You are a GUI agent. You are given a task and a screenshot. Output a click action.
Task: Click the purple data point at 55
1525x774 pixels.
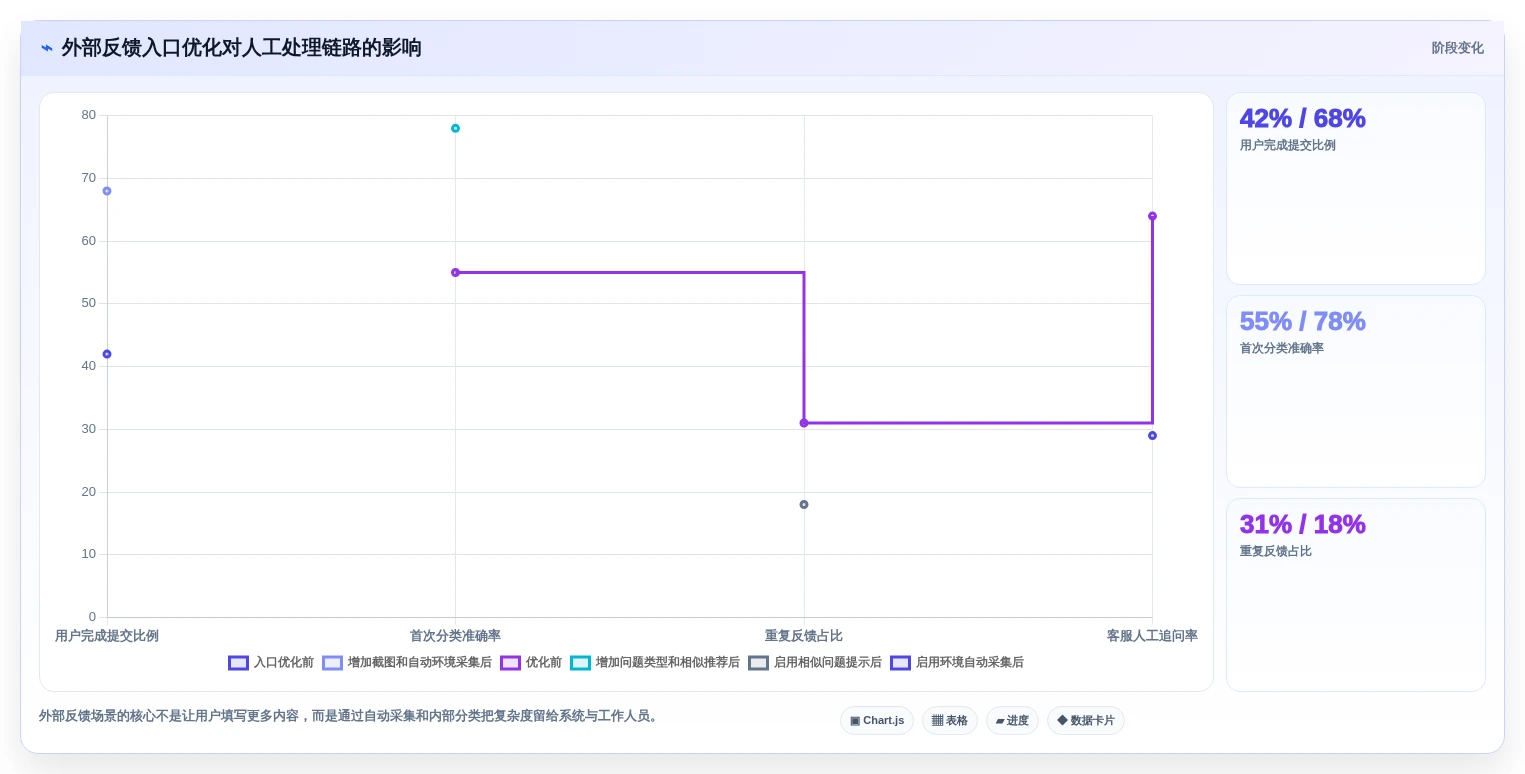(x=455, y=272)
